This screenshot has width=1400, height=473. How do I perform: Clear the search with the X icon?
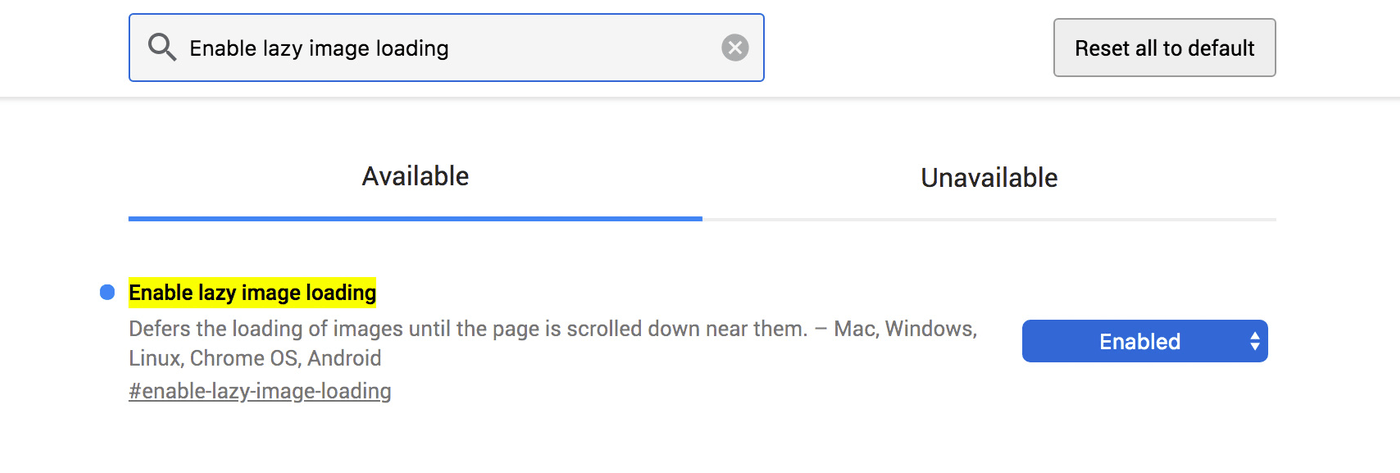point(735,47)
